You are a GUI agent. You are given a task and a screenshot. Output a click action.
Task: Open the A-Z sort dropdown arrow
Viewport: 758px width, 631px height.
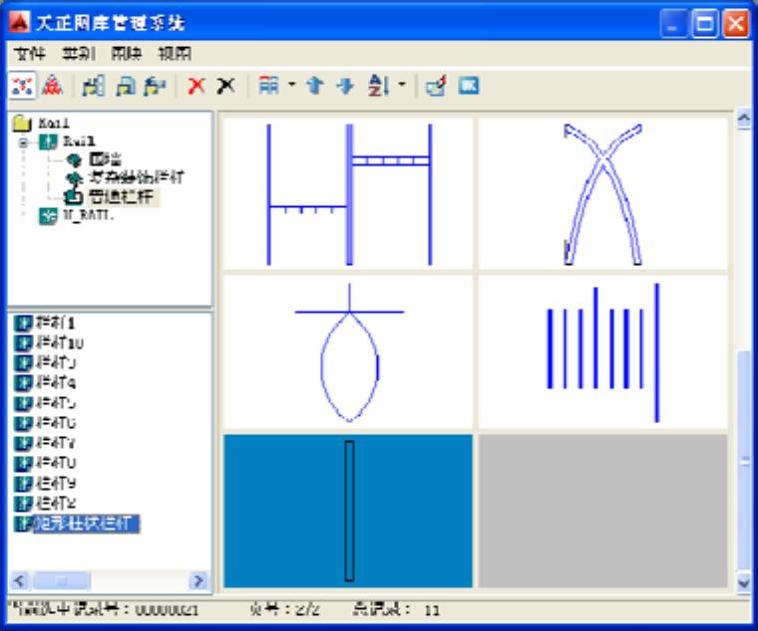(402, 85)
